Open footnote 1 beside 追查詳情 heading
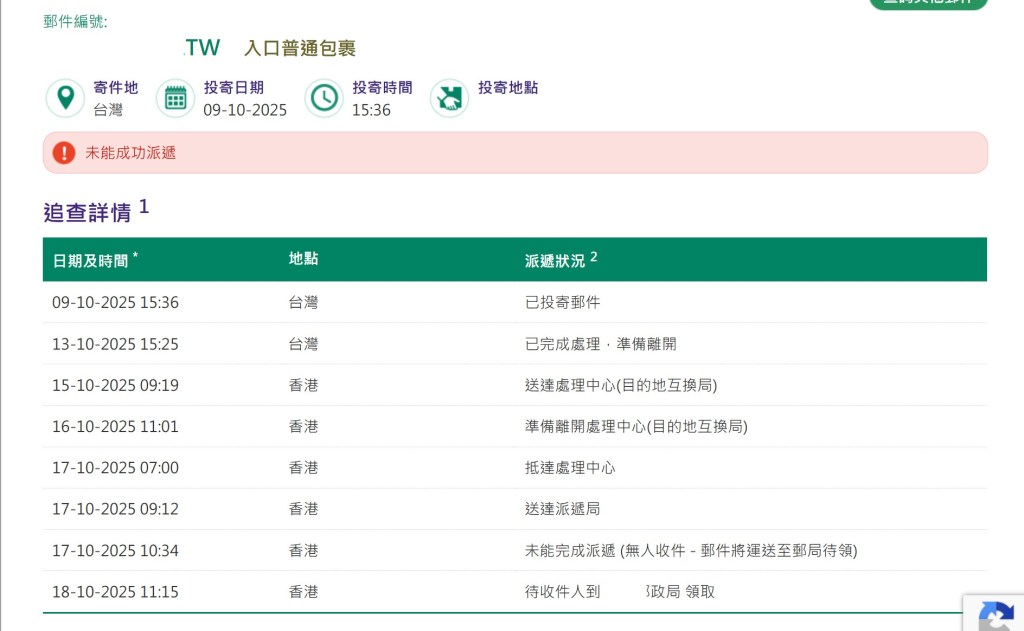This screenshot has width=1024, height=631. (x=144, y=207)
